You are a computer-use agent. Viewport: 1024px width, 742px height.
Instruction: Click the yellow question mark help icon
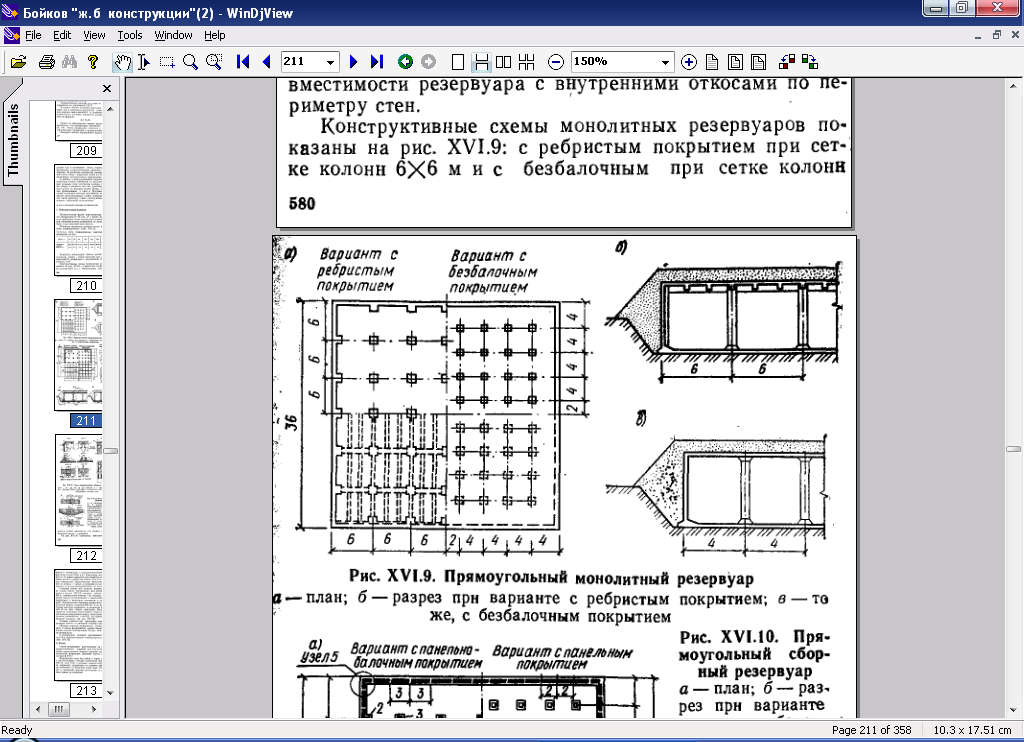(93, 62)
